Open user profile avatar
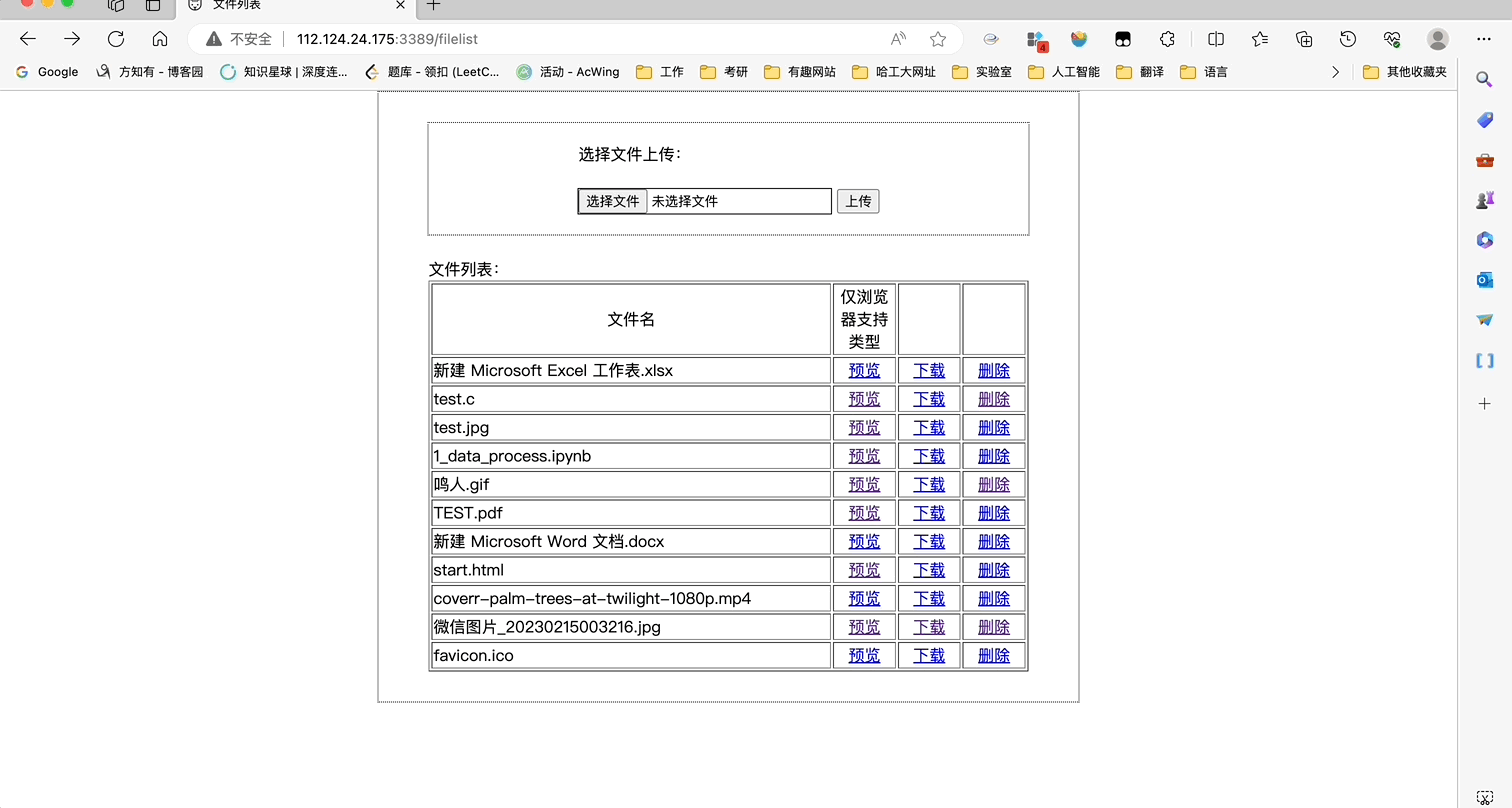This screenshot has height=808, width=1512. click(1438, 39)
